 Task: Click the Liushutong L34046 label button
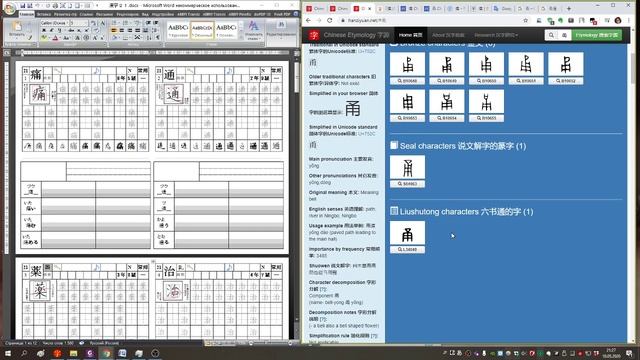coord(407,249)
